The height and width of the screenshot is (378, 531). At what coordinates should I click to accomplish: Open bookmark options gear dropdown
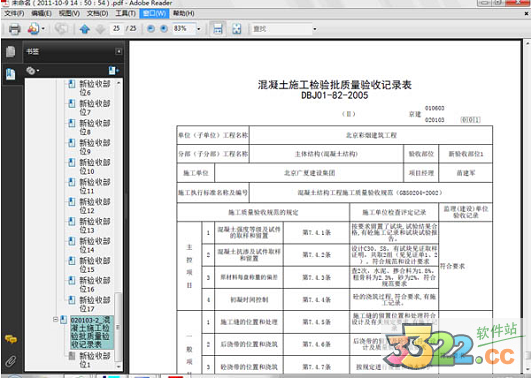click(x=33, y=70)
